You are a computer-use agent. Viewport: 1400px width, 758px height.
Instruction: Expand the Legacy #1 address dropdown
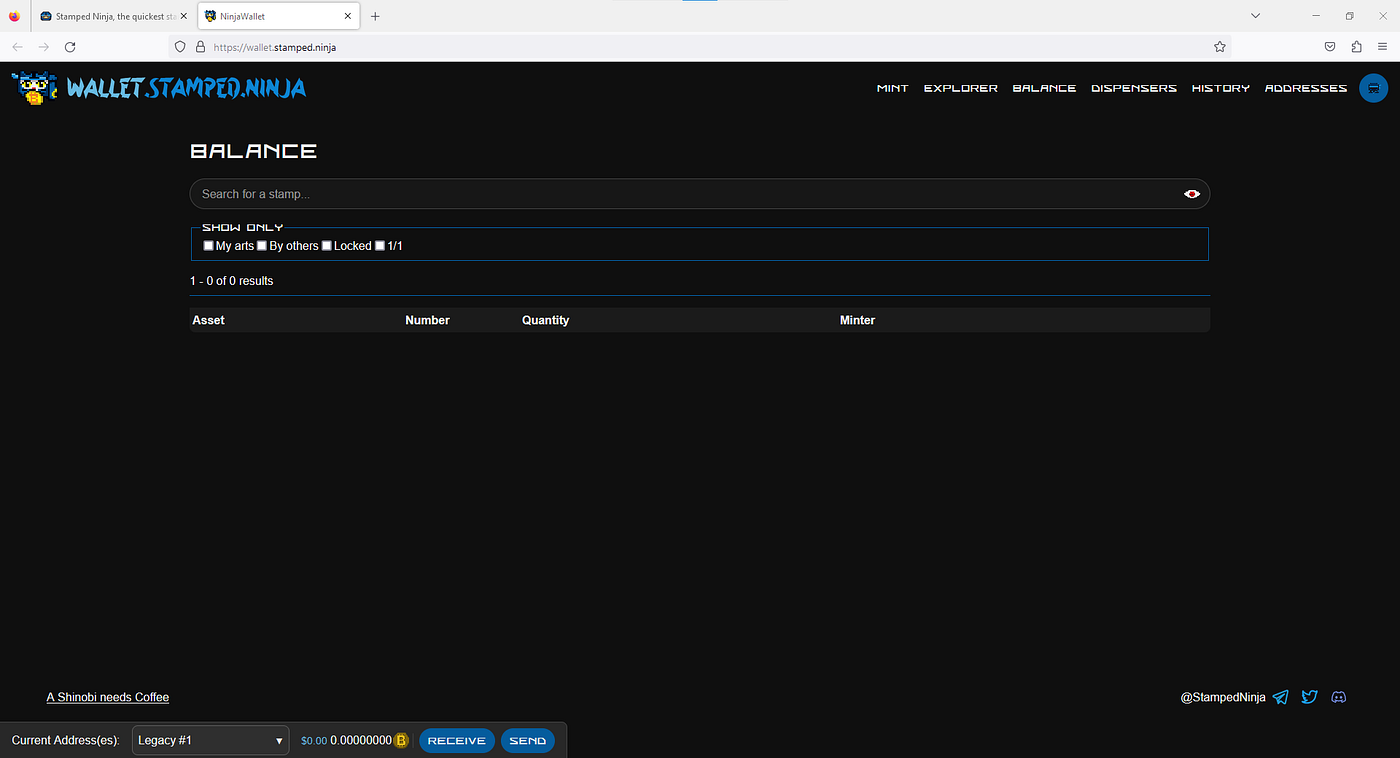[x=210, y=740]
